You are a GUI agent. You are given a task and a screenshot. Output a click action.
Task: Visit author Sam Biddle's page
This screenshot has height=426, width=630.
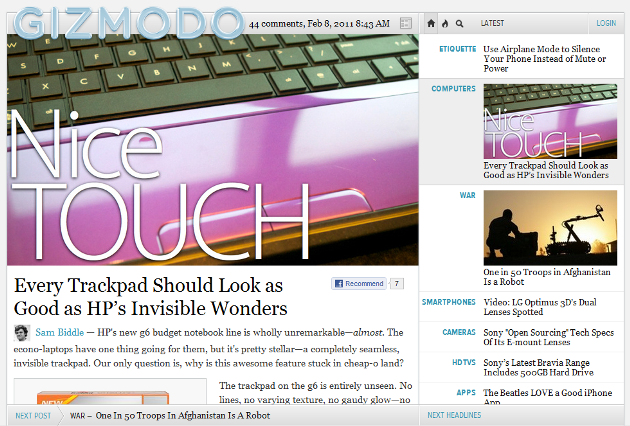point(59,332)
